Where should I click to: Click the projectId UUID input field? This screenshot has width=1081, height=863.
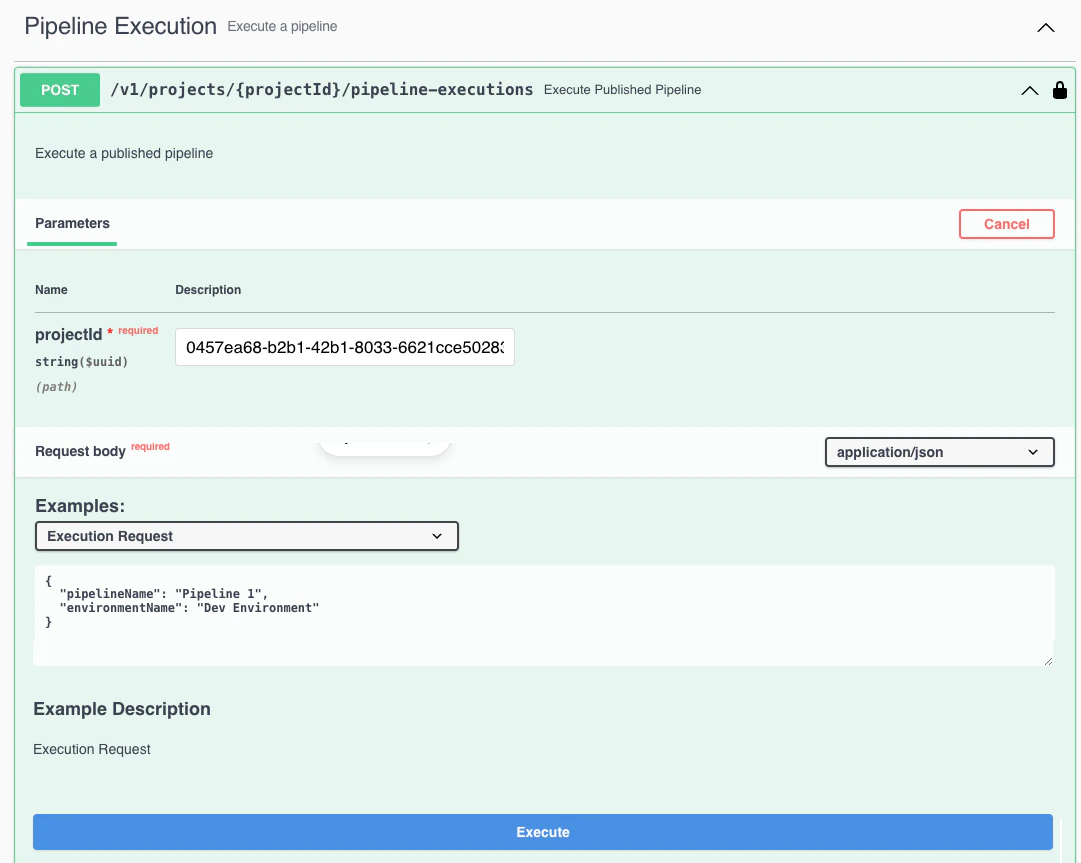click(344, 347)
